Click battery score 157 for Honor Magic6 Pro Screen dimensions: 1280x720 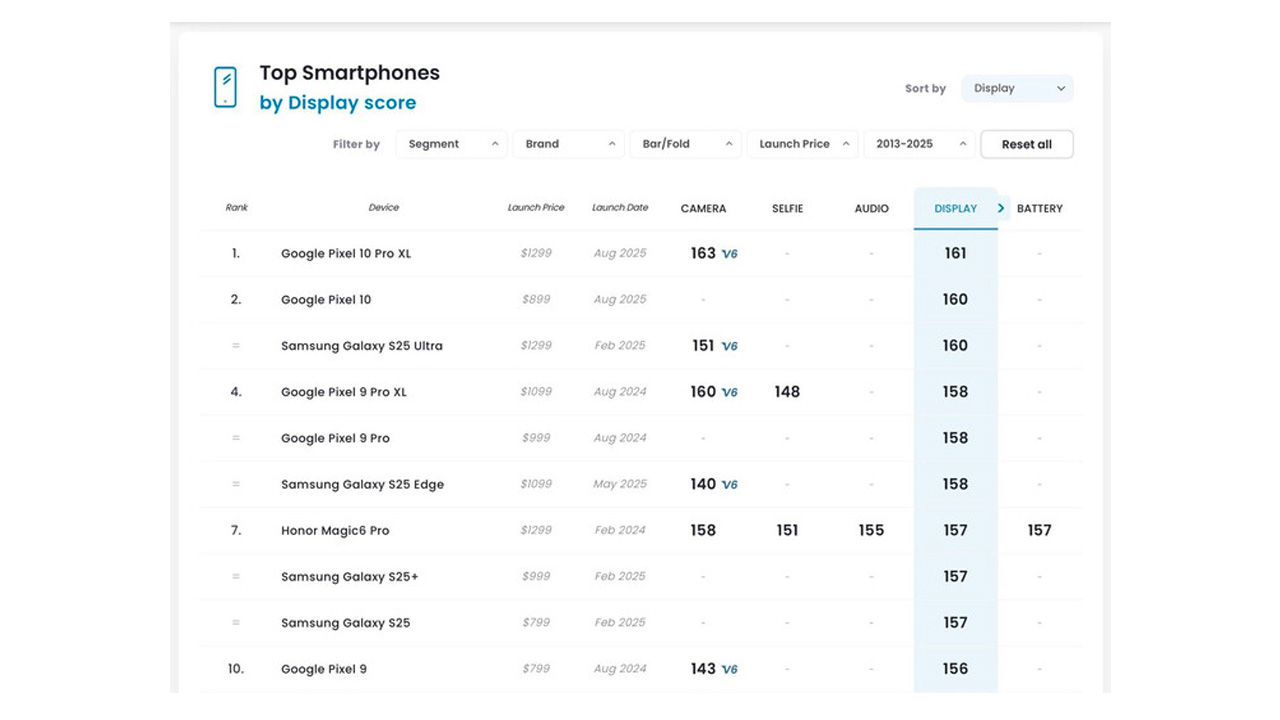(1040, 530)
